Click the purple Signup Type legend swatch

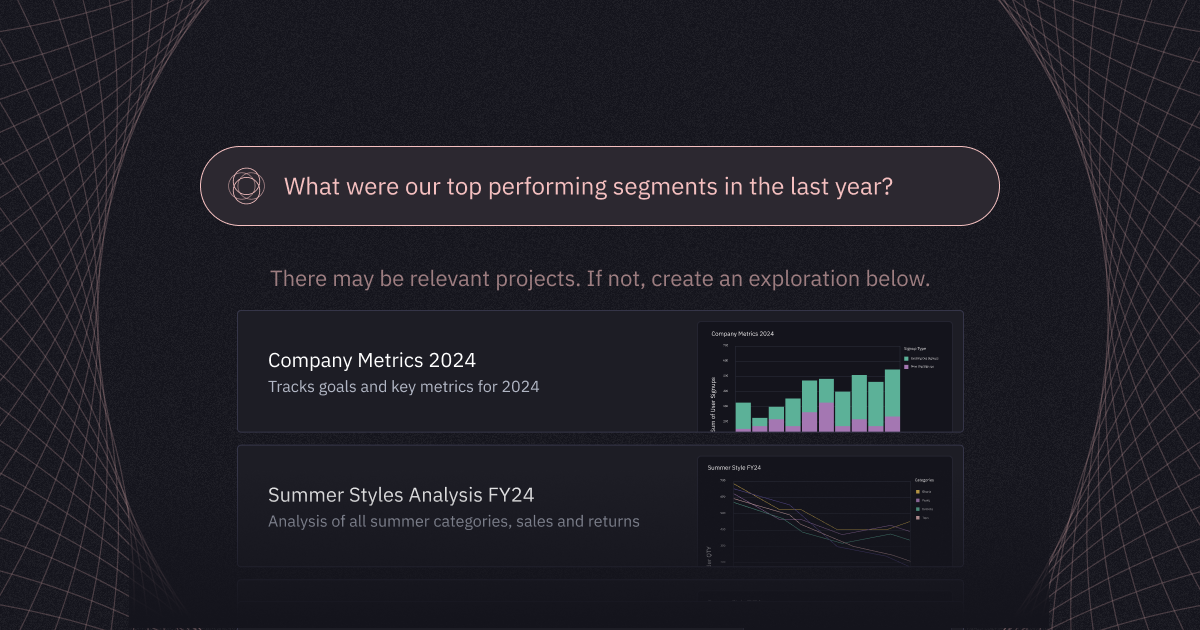pos(906,367)
